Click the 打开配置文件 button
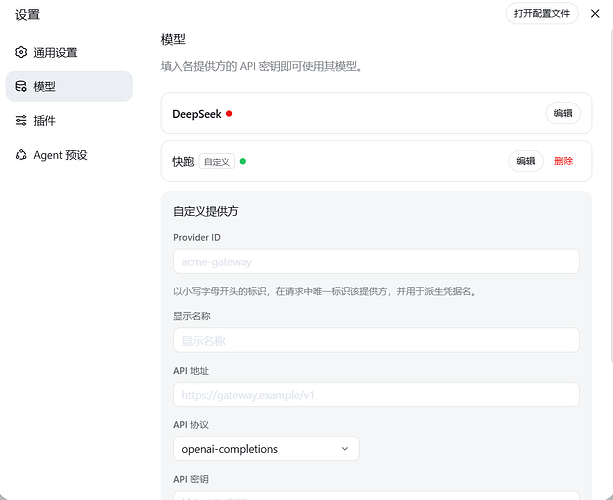The image size is (613, 500). [x=542, y=14]
